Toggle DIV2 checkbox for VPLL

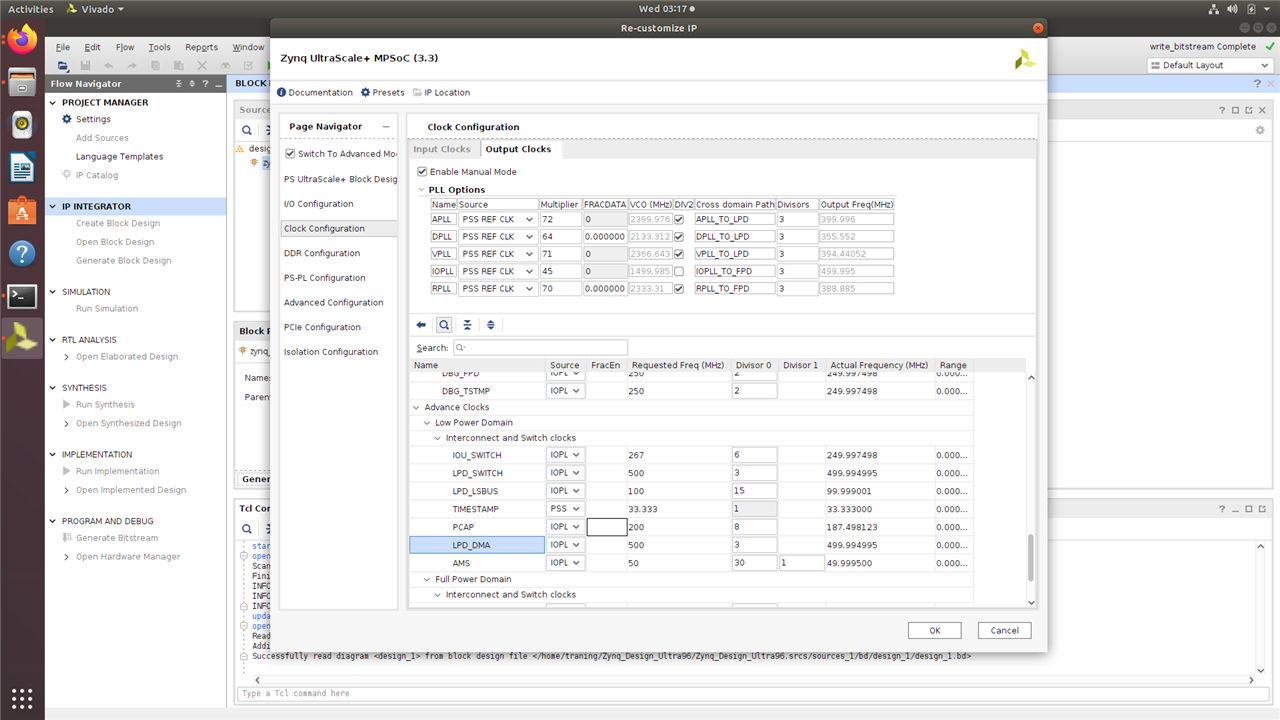(680, 254)
